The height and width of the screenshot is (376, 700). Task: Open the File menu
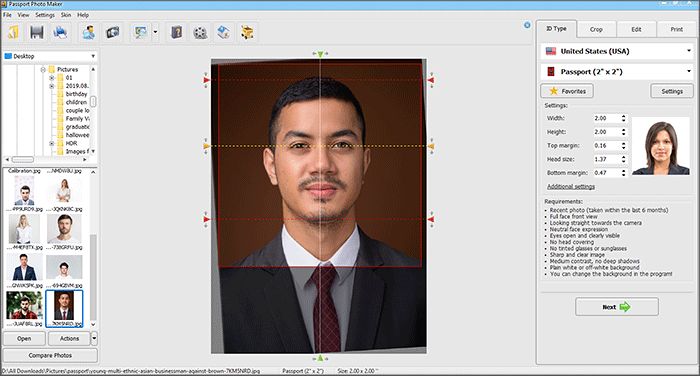coord(8,15)
